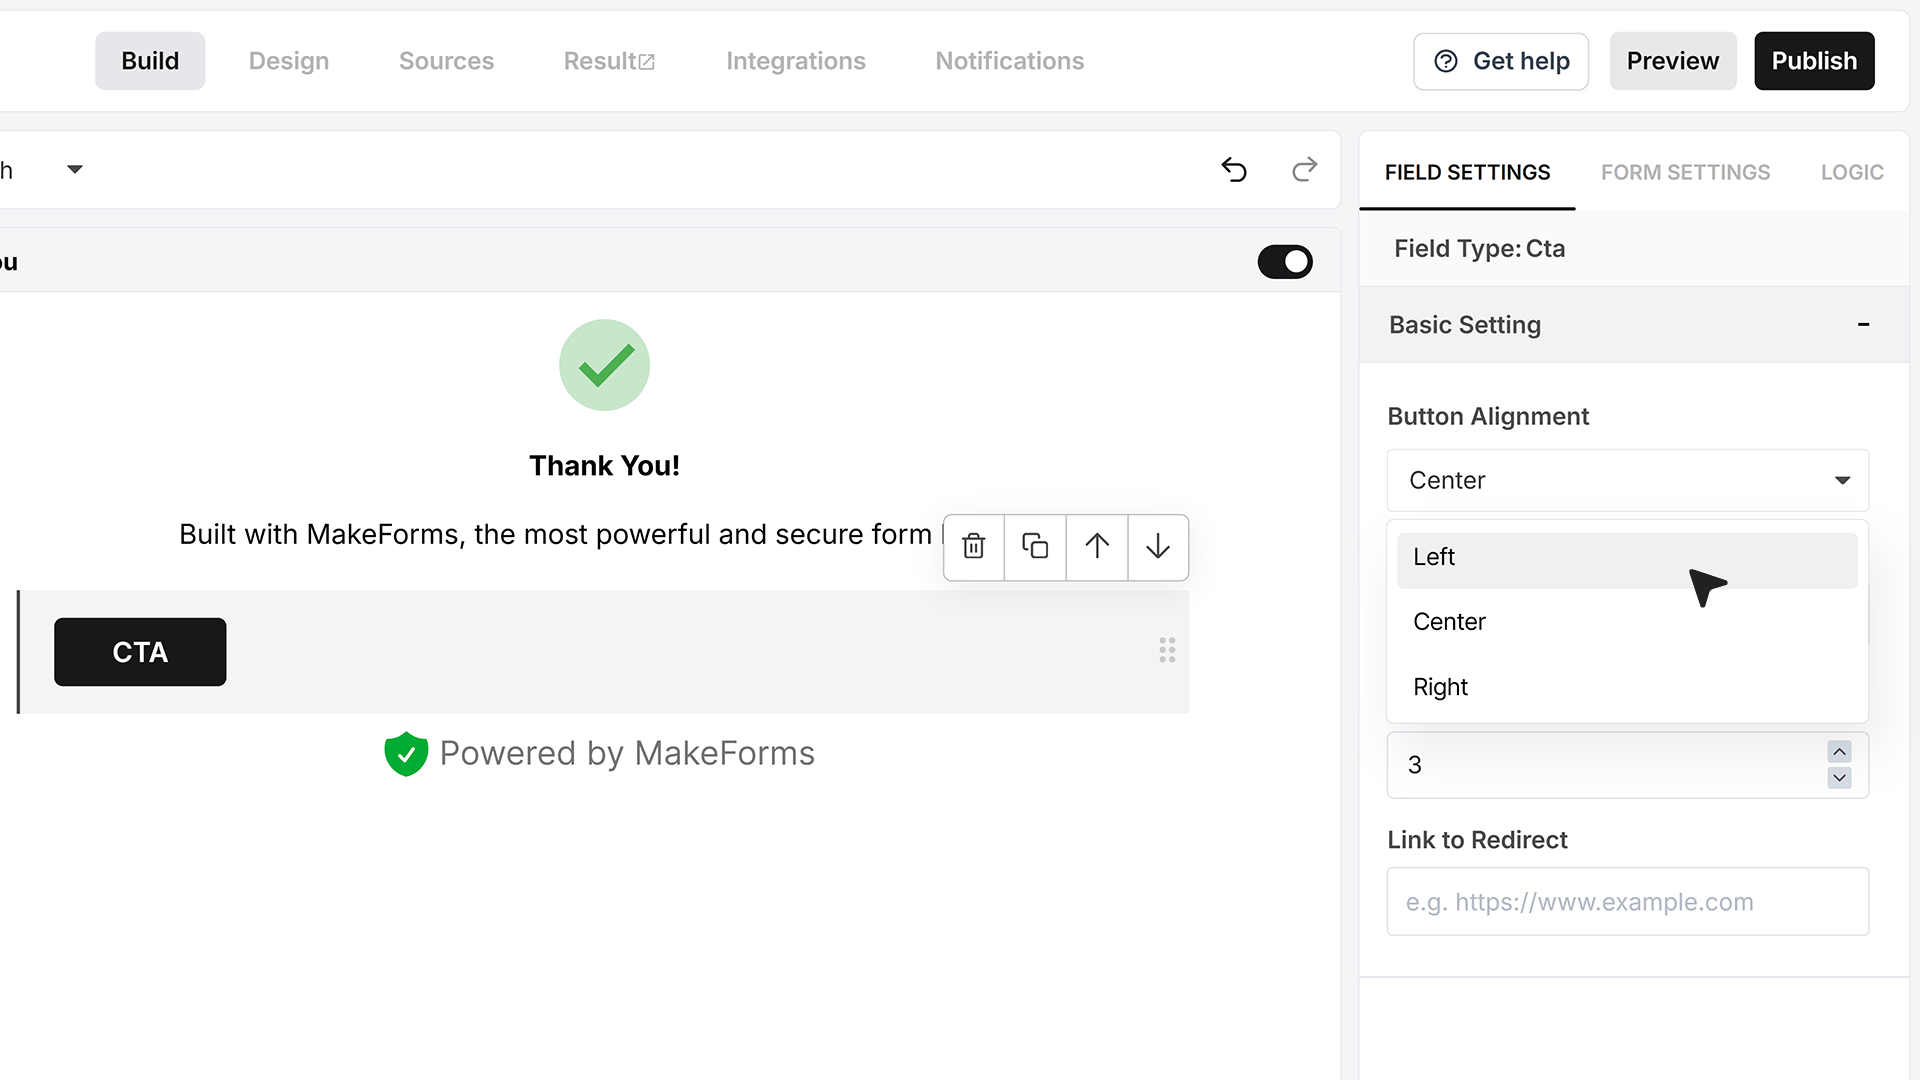Toggle the Thank You page switch
1920x1080 pixels.
click(x=1285, y=262)
